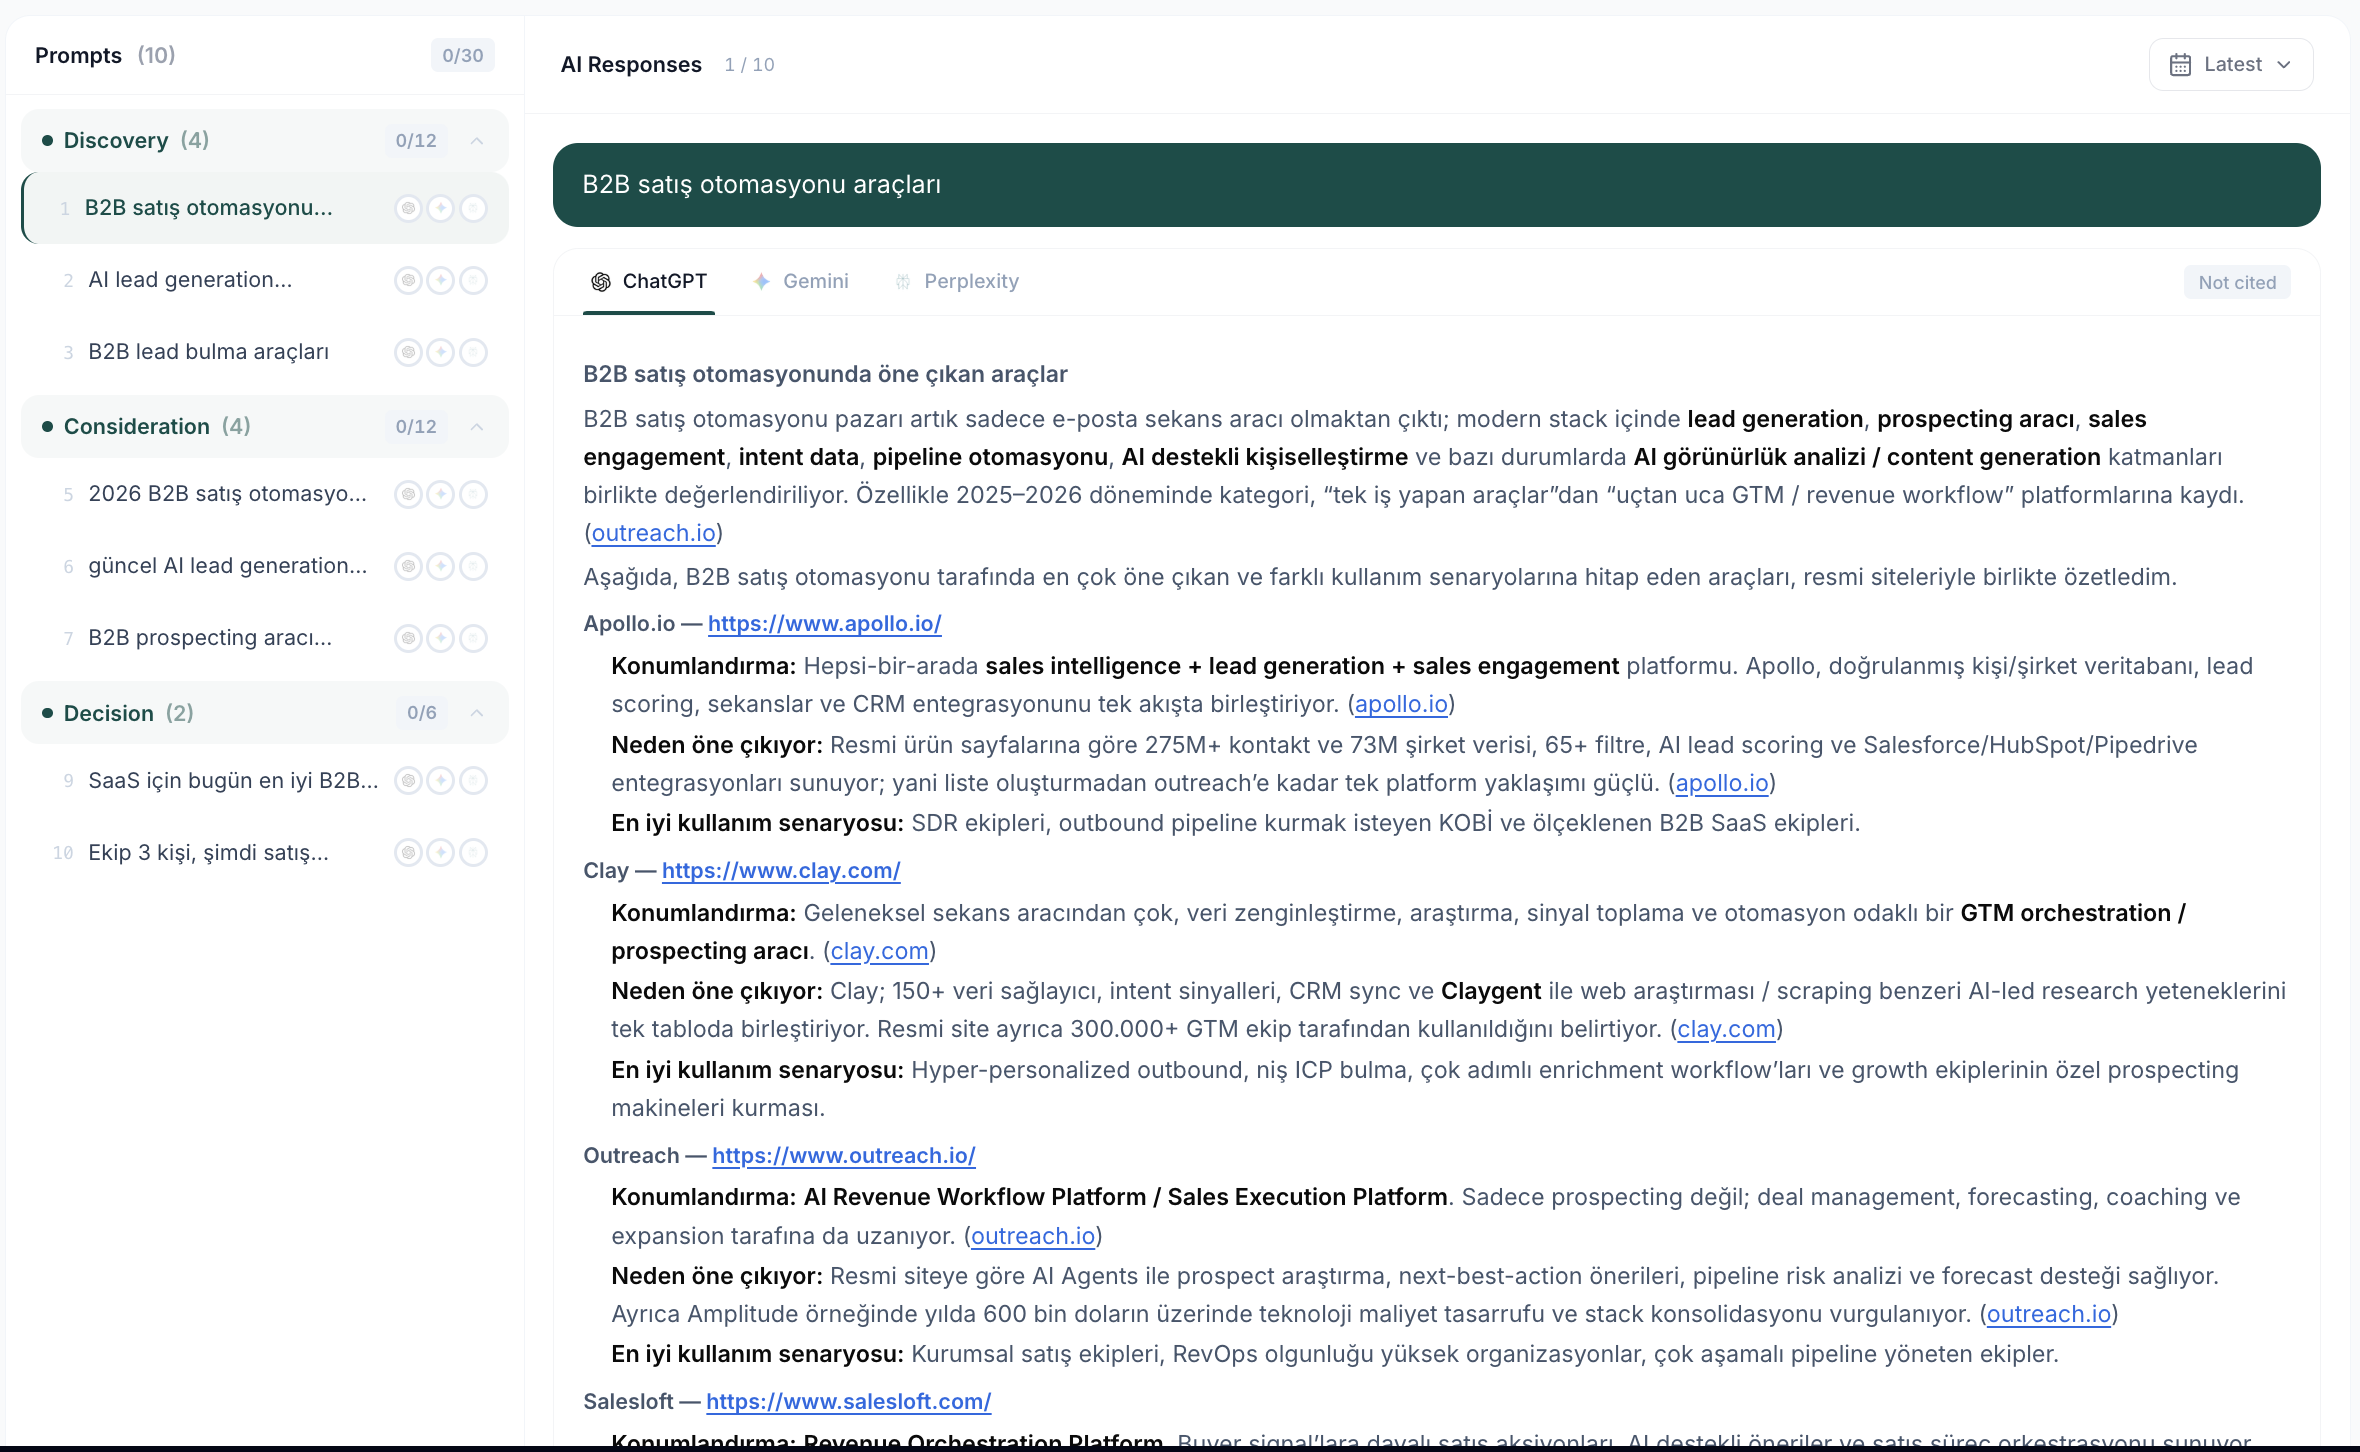Image resolution: width=2360 pixels, height=1452 pixels.
Task: Open the https://www.clay.com/ link
Action: click(781, 871)
